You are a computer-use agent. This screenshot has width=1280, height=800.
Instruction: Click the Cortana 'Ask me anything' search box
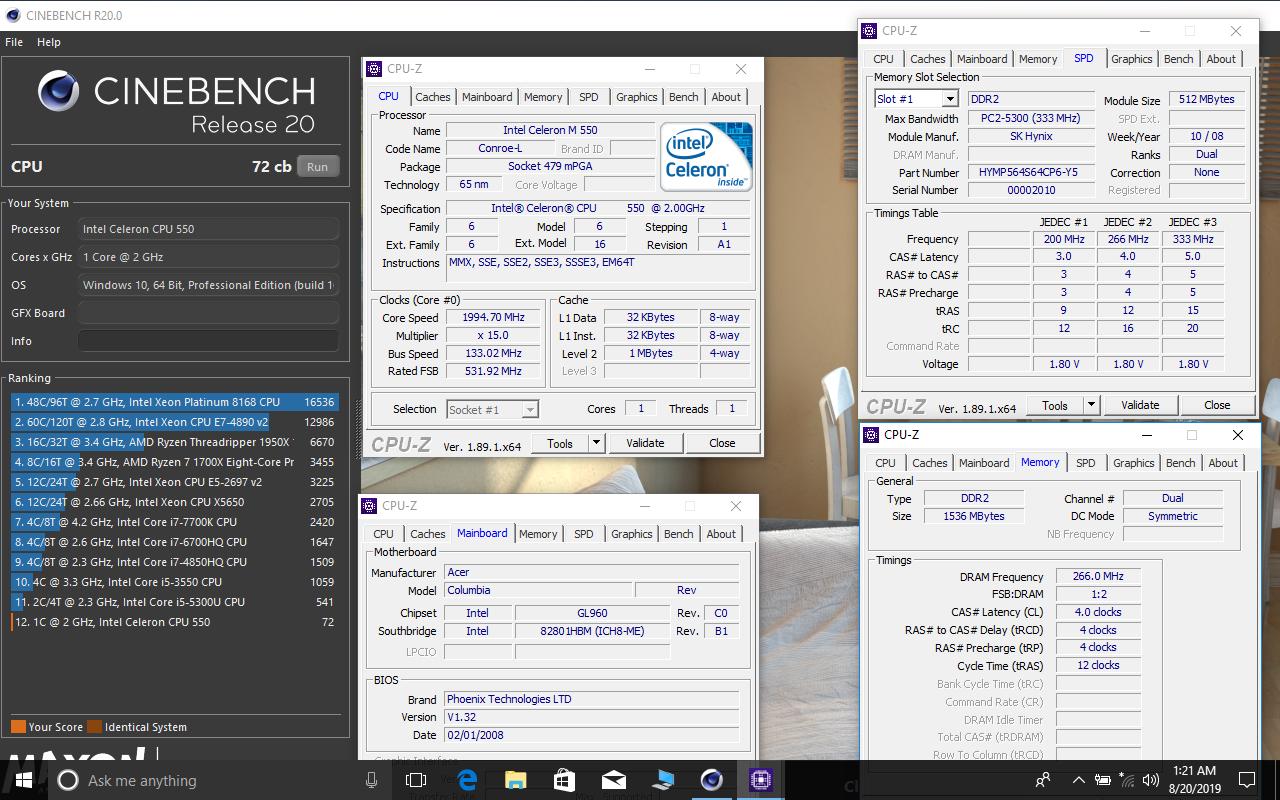(218, 780)
